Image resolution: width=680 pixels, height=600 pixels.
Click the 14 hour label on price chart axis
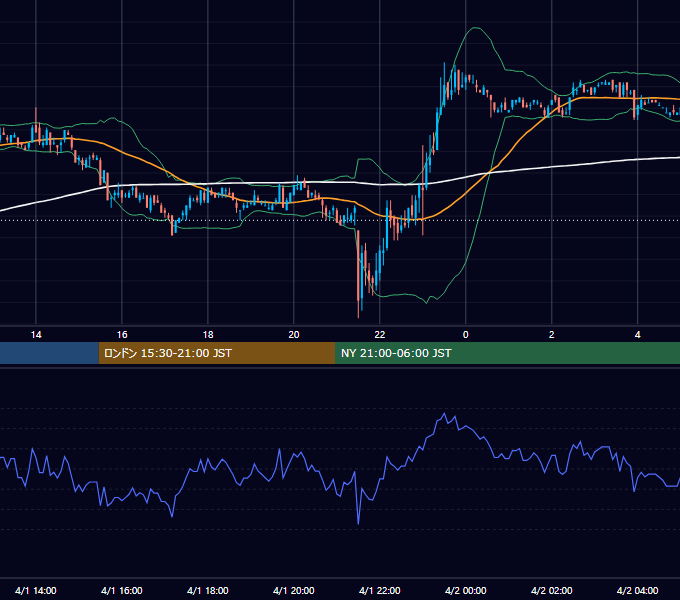(36, 335)
